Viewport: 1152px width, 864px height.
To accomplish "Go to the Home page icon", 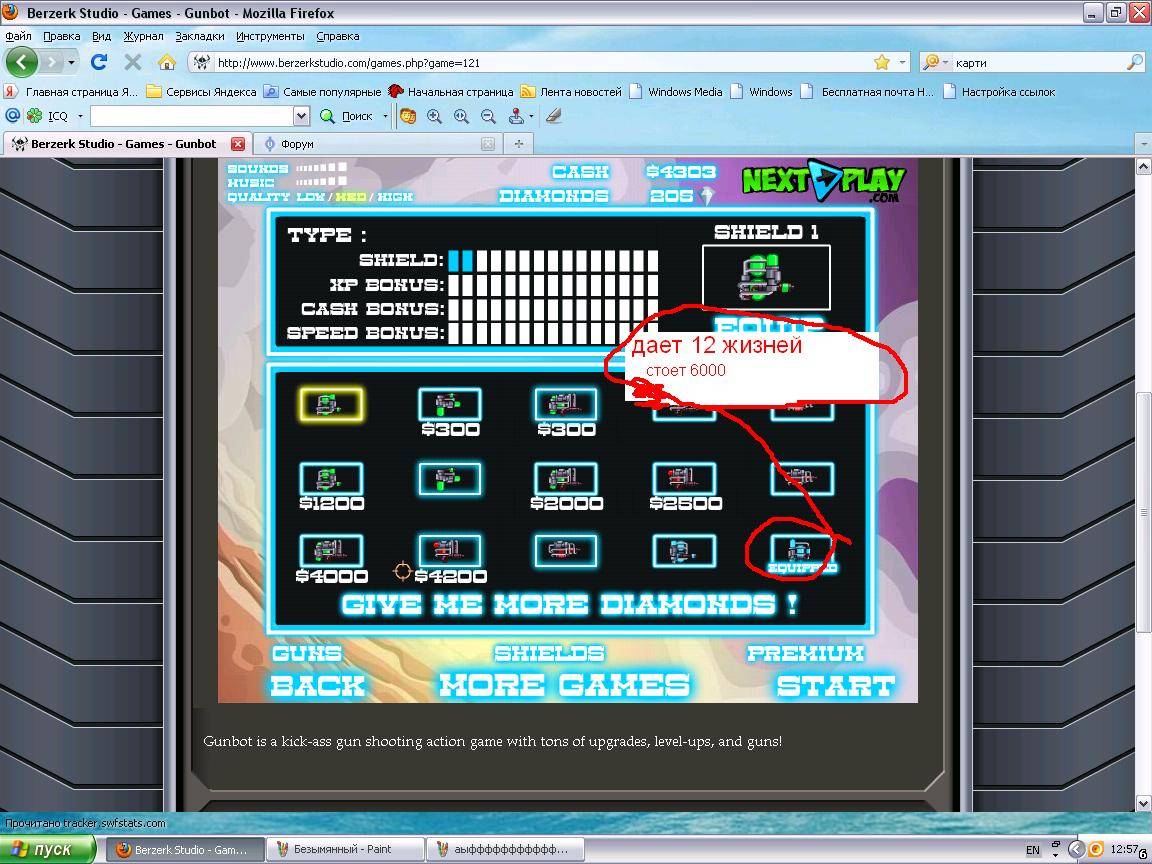I will pos(167,62).
